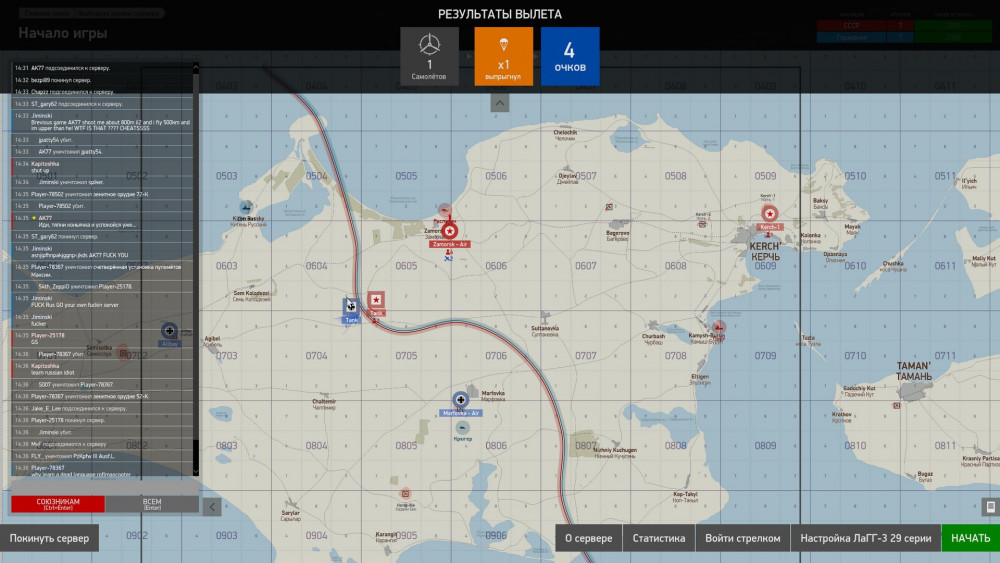The image size is (1000, 563).
Task: Switch chat to СОЮЗНИКАМ channel
Action: 58,504
